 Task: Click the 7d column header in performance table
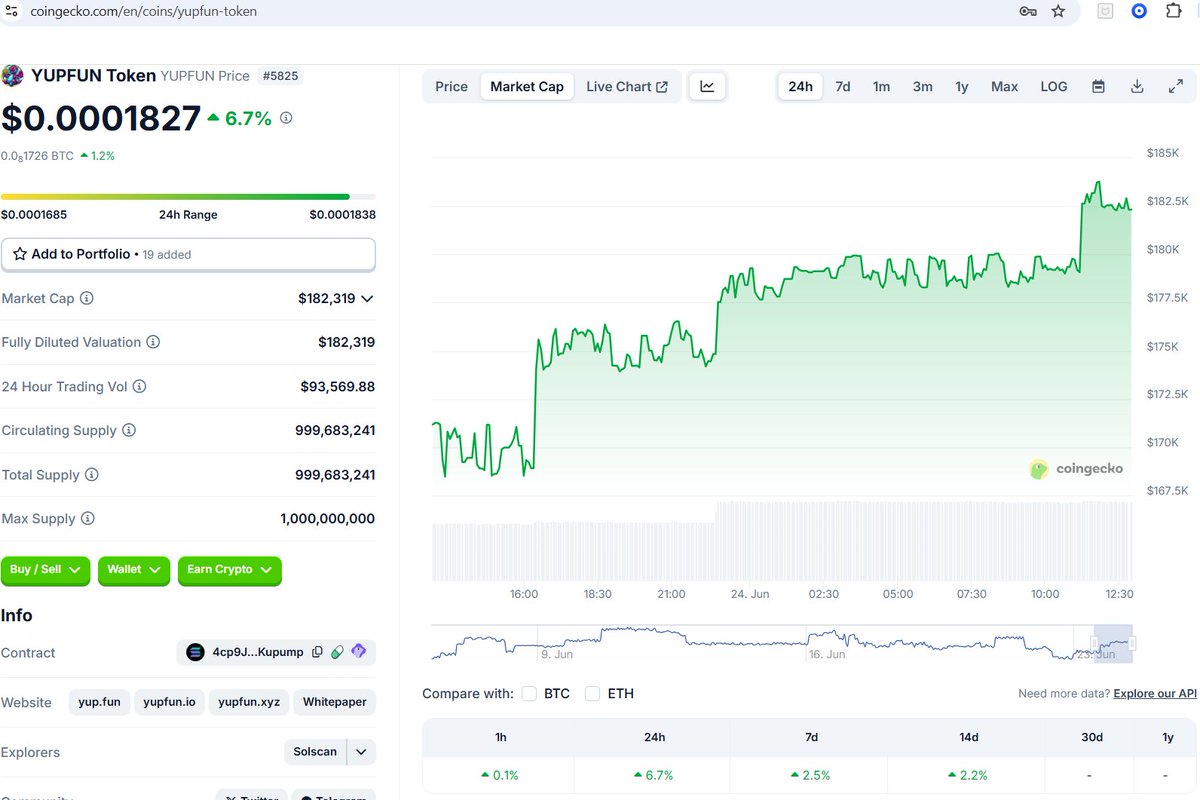[x=811, y=737]
